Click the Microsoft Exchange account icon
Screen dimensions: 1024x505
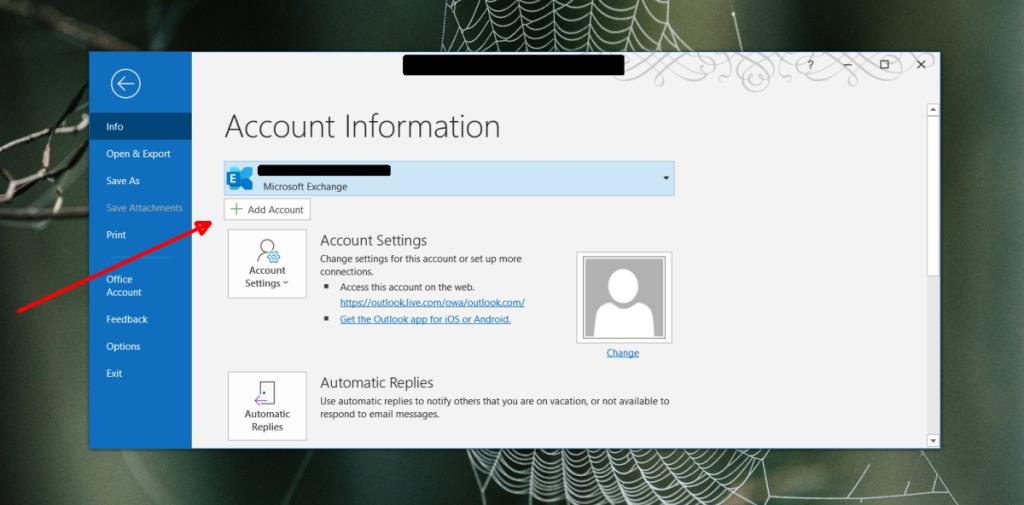point(240,178)
